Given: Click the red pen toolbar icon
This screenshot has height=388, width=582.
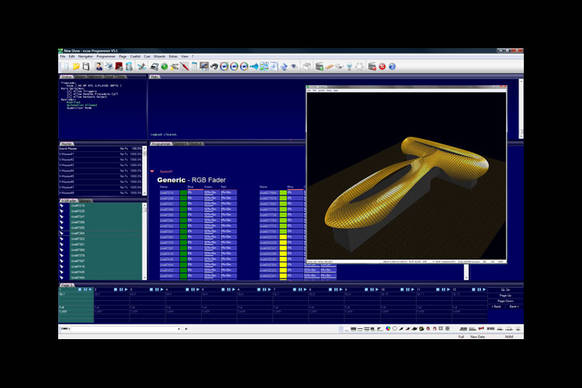Looking at the screenshot, I should [x=184, y=66].
